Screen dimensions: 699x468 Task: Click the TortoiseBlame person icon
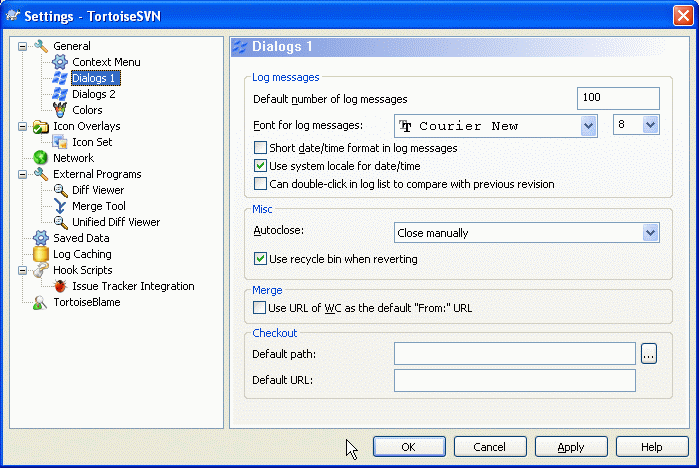point(40,302)
